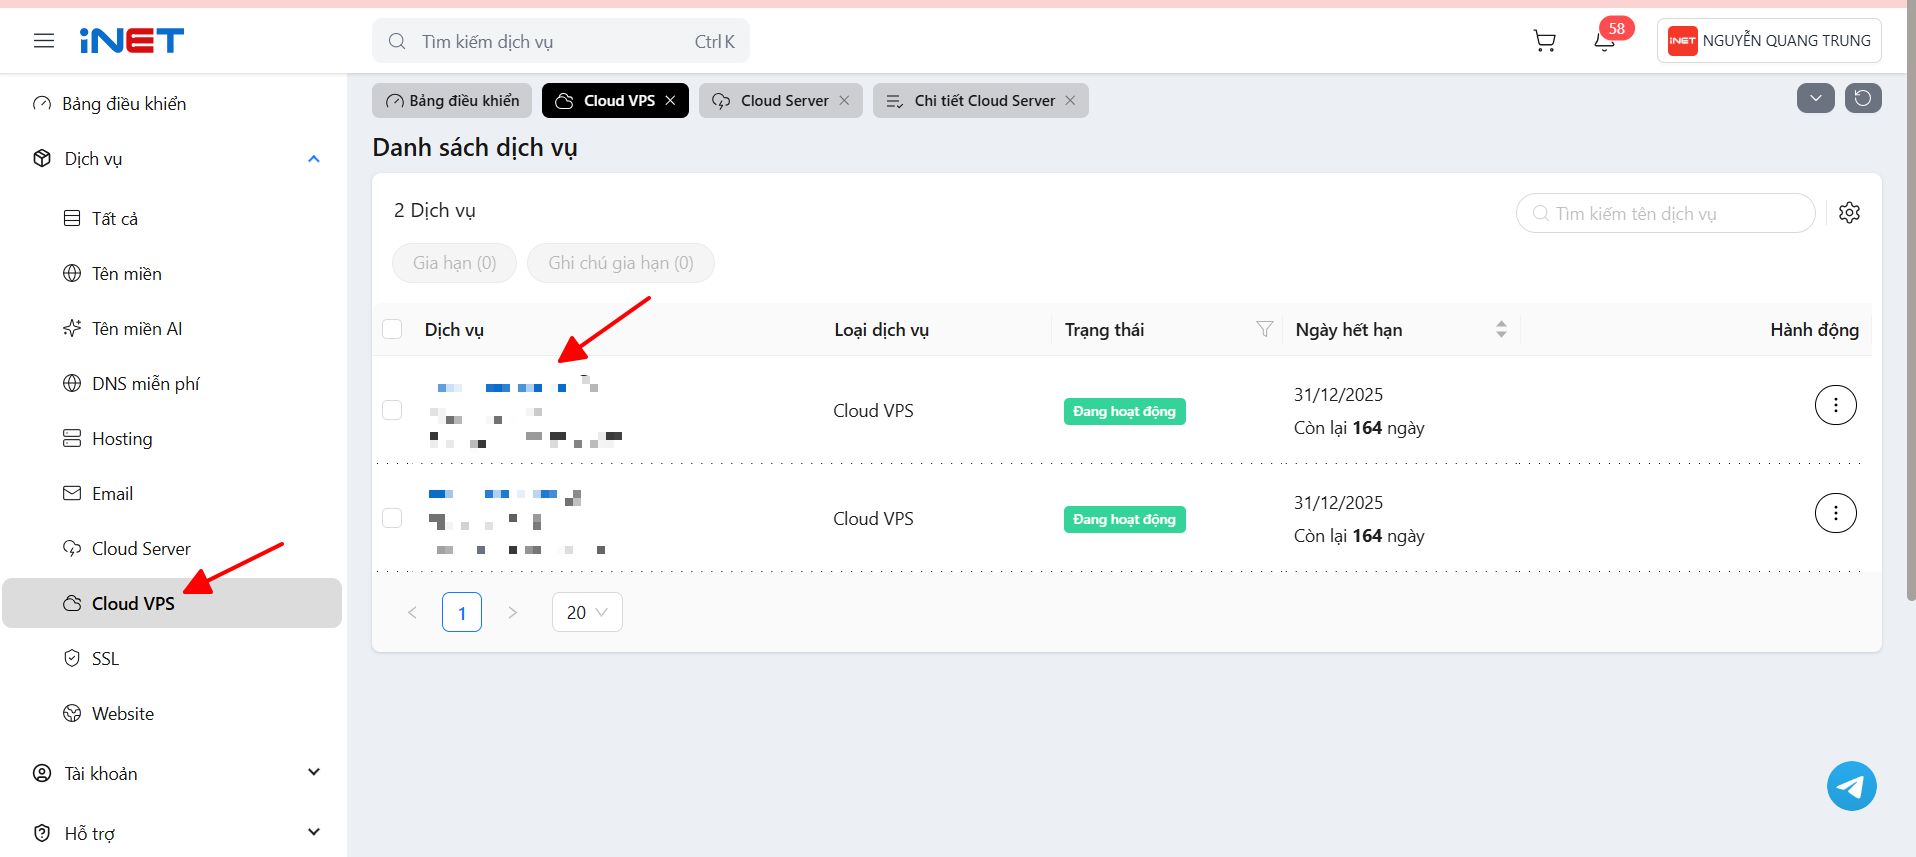Toggle the hamburger sidebar menu
The image size is (1916, 857).
pos(44,41)
